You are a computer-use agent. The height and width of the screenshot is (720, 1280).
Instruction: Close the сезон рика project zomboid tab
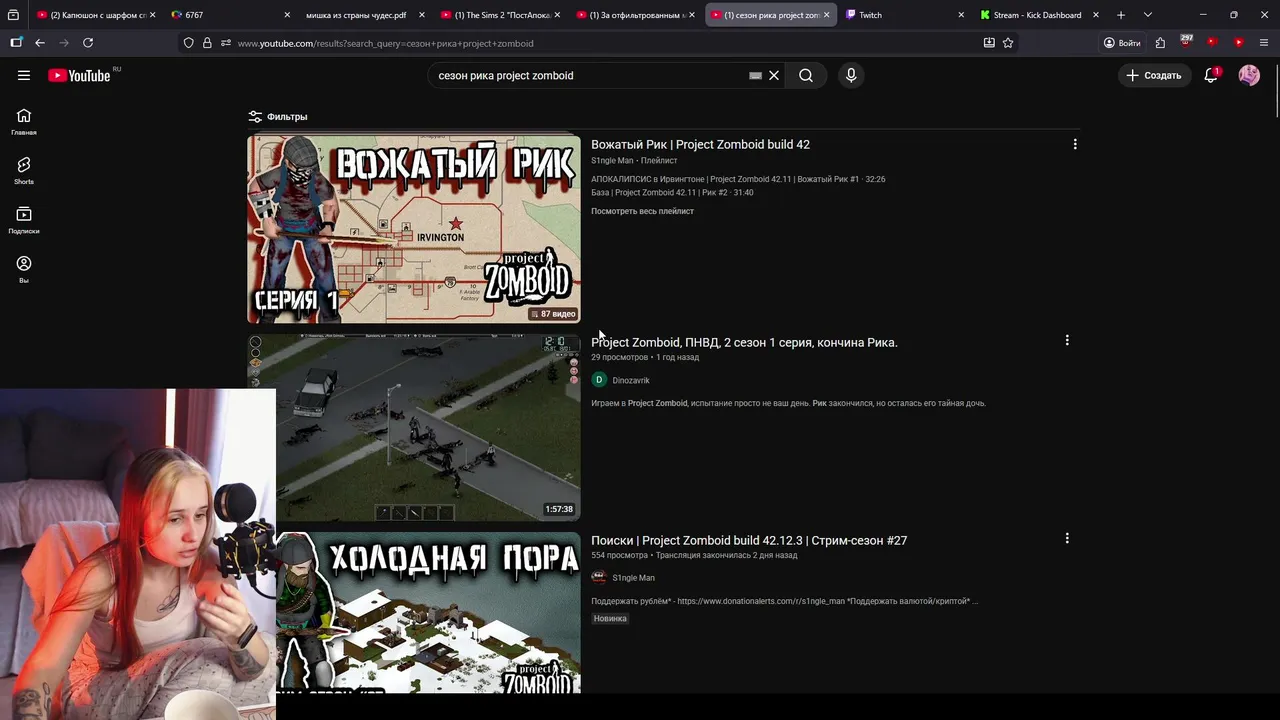826,15
